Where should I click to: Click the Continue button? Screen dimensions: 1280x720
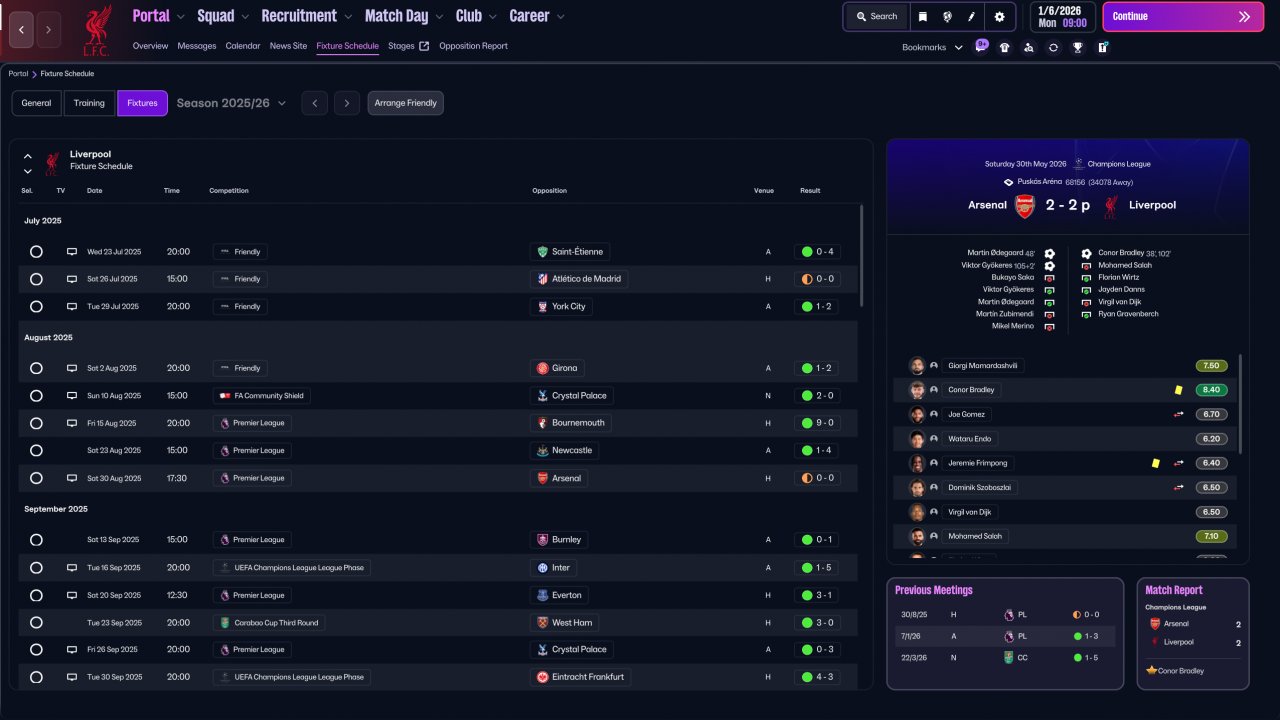(1183, 17)
